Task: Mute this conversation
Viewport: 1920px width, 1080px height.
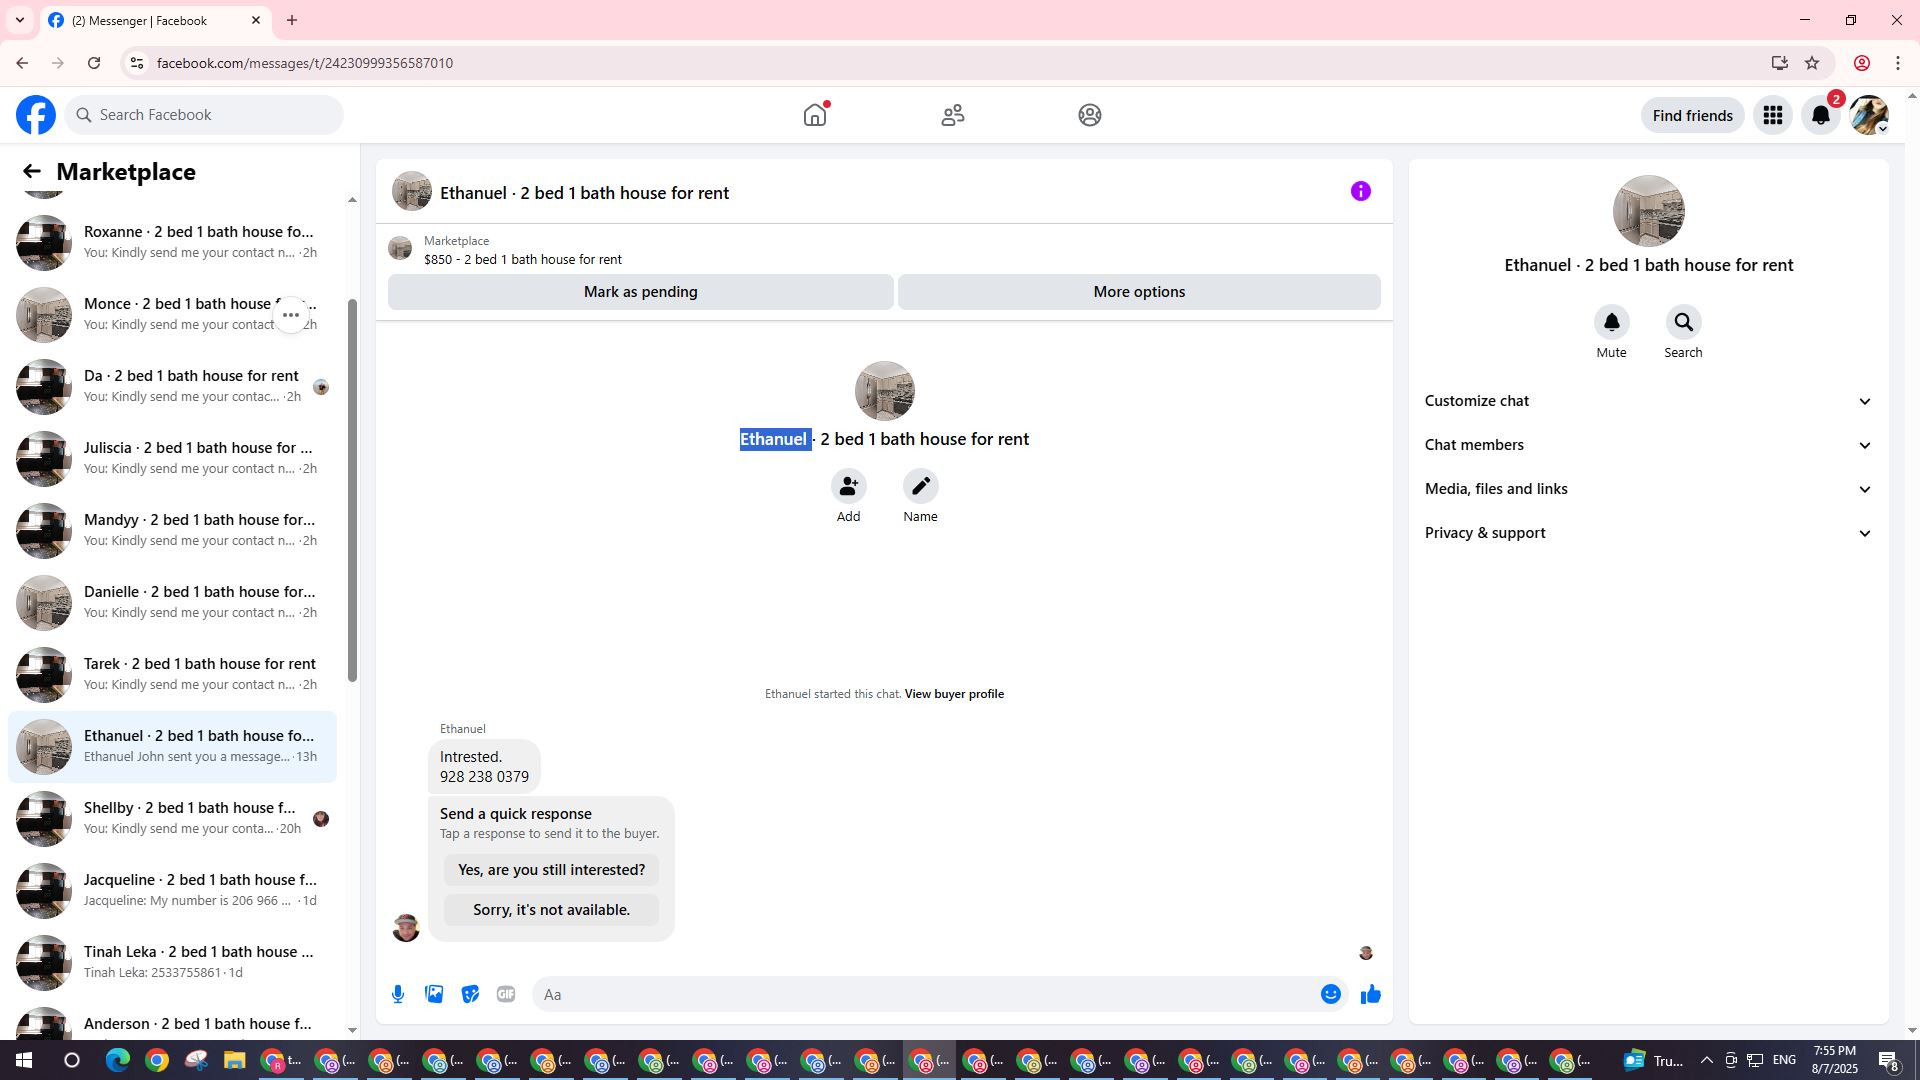Action: point(1611,322)
